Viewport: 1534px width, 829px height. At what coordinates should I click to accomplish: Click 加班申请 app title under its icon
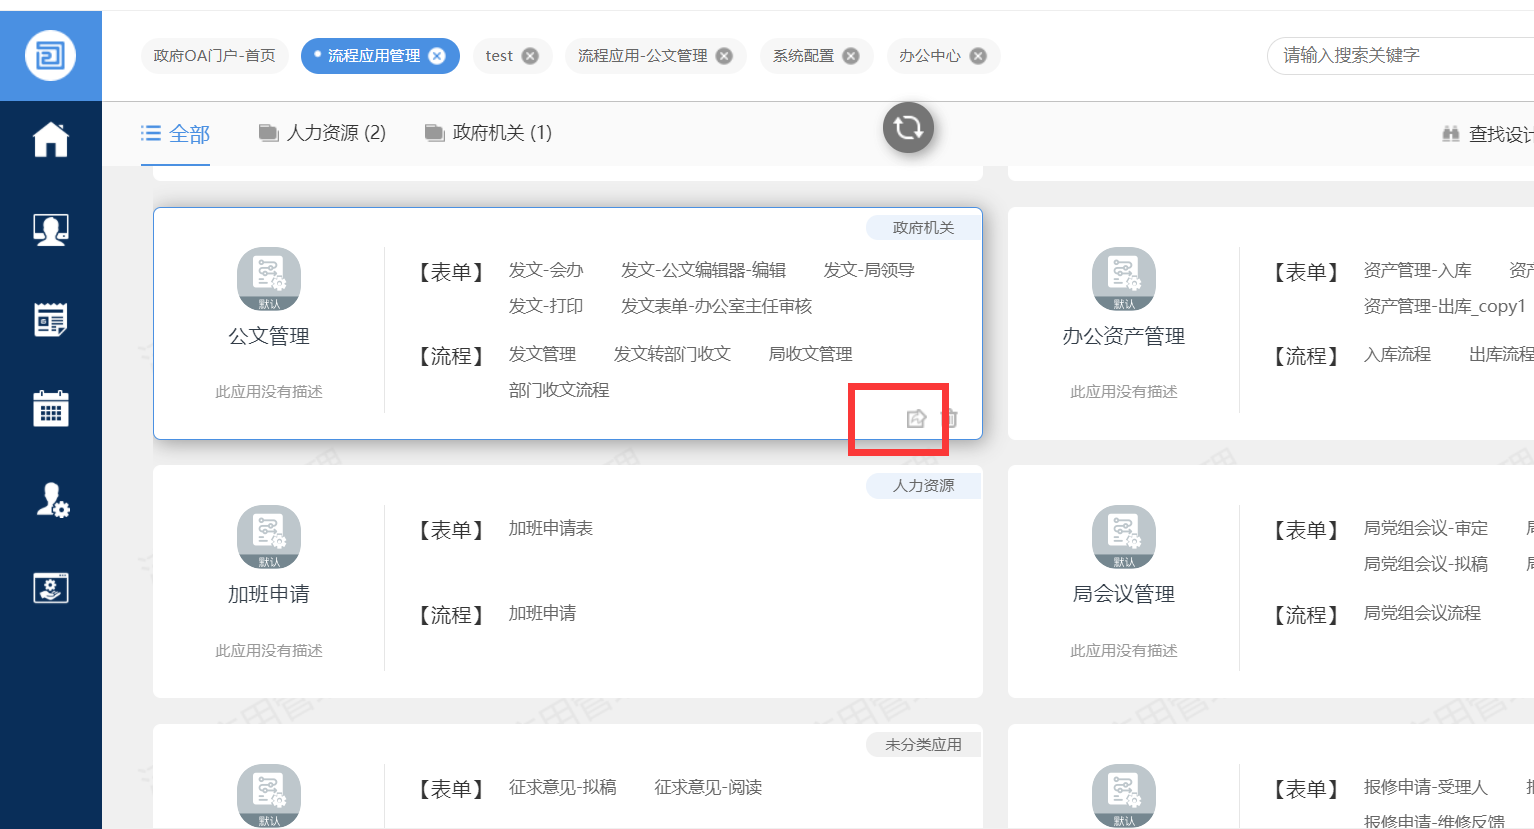pyautogui.click(x=269, y=594)
